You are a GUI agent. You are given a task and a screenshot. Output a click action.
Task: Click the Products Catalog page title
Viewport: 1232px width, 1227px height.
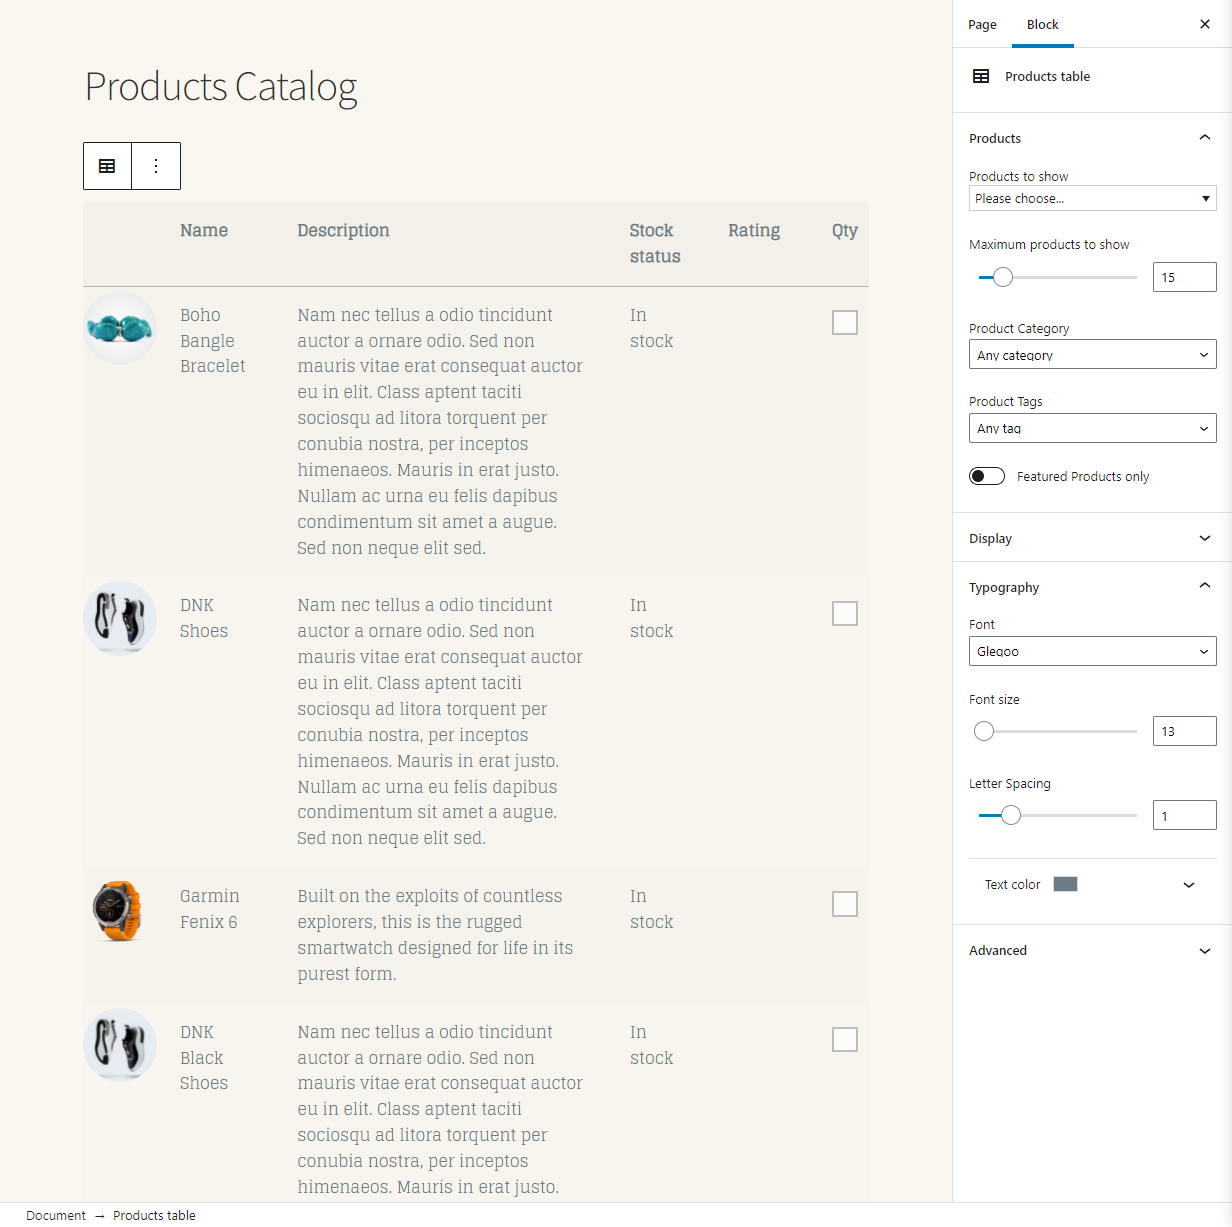point(221,87)
